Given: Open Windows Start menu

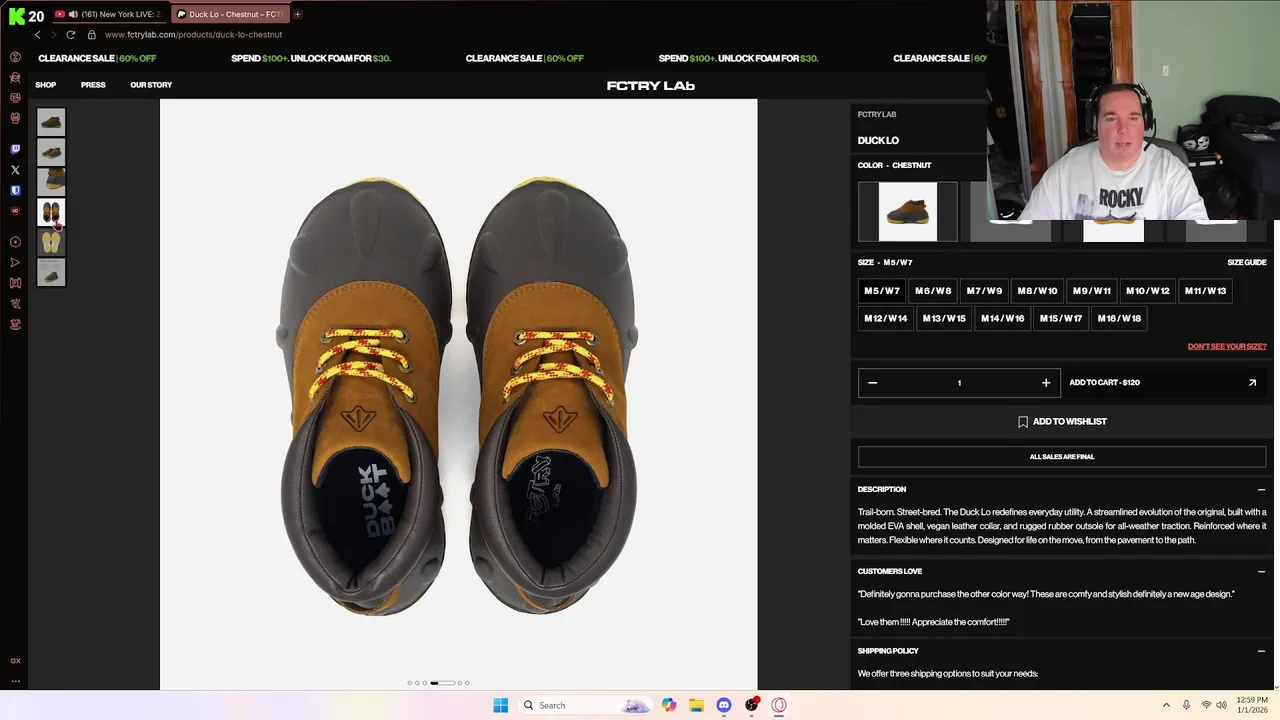Looking at the screenshot, I should click(x=501, y=705).
